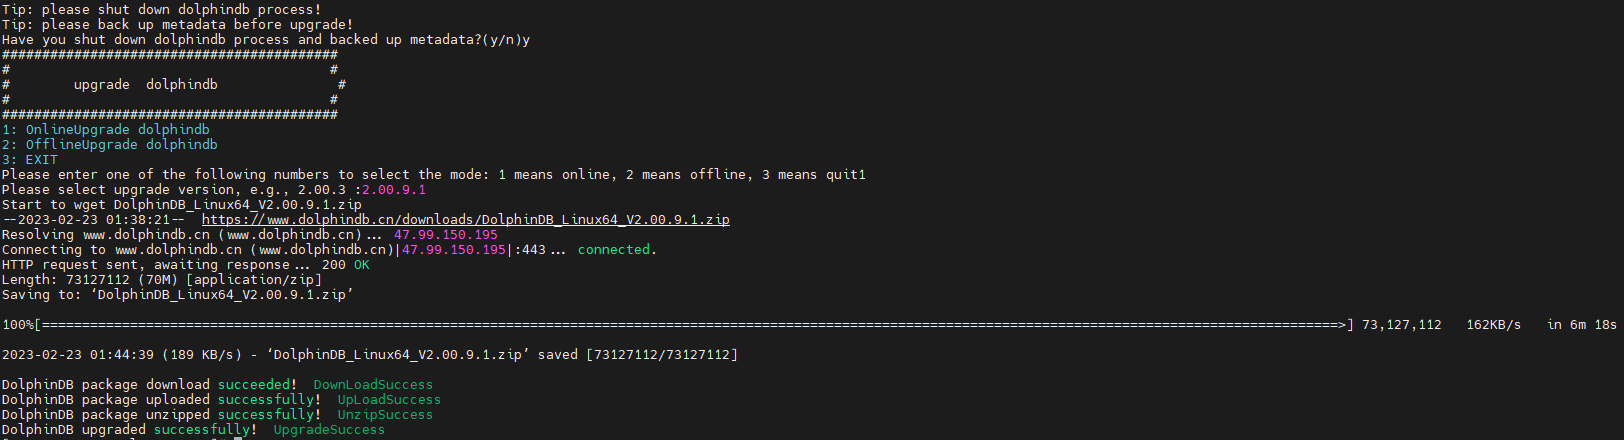Open the DolphinDB_Linux64 zip download URL
Viewport: 1624px width, 440px height.
tap(465, 220)
